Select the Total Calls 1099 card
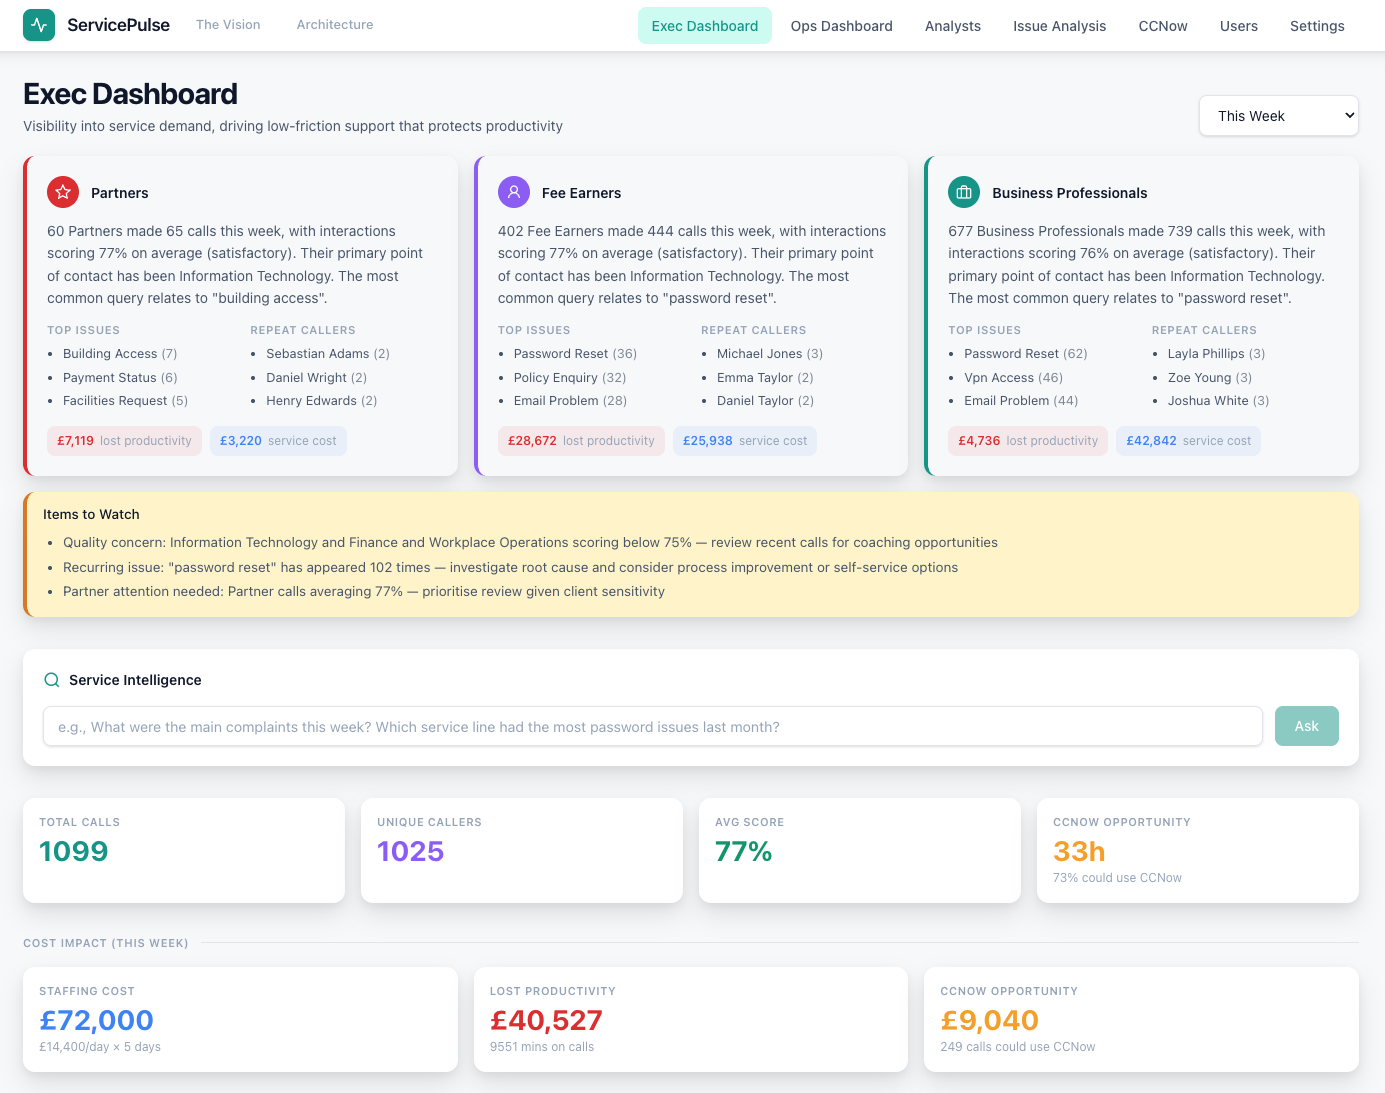The height and width of the screenshot is (1093, 1385). (183, 850)
